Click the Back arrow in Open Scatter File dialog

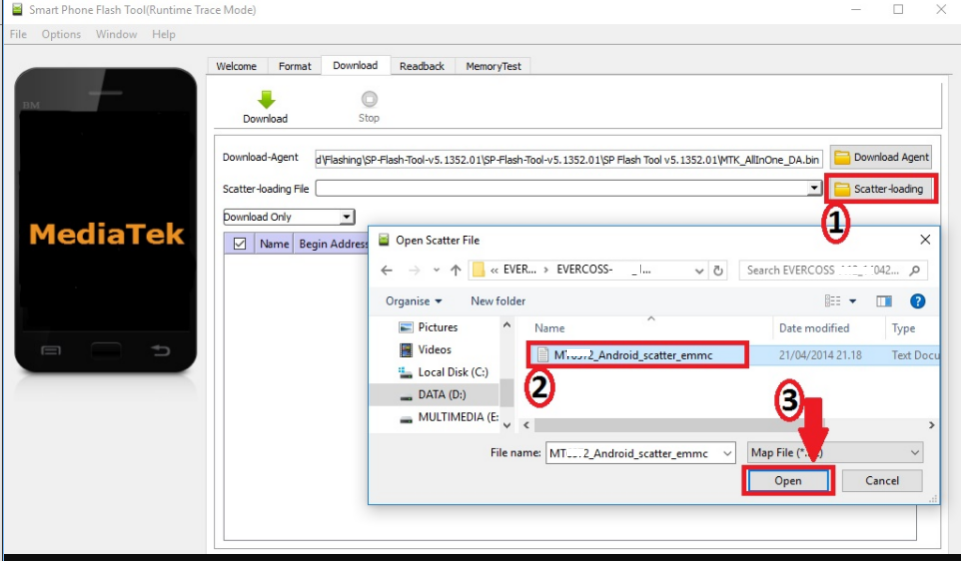pyautogui.click(x=386, y=270)
